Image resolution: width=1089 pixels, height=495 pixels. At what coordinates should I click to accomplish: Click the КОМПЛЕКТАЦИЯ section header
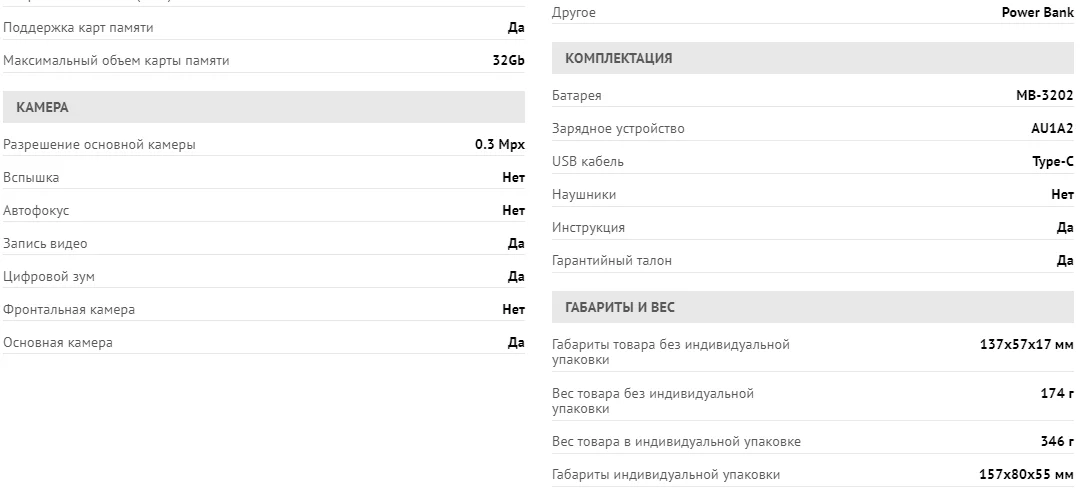(x=813, y=58)
